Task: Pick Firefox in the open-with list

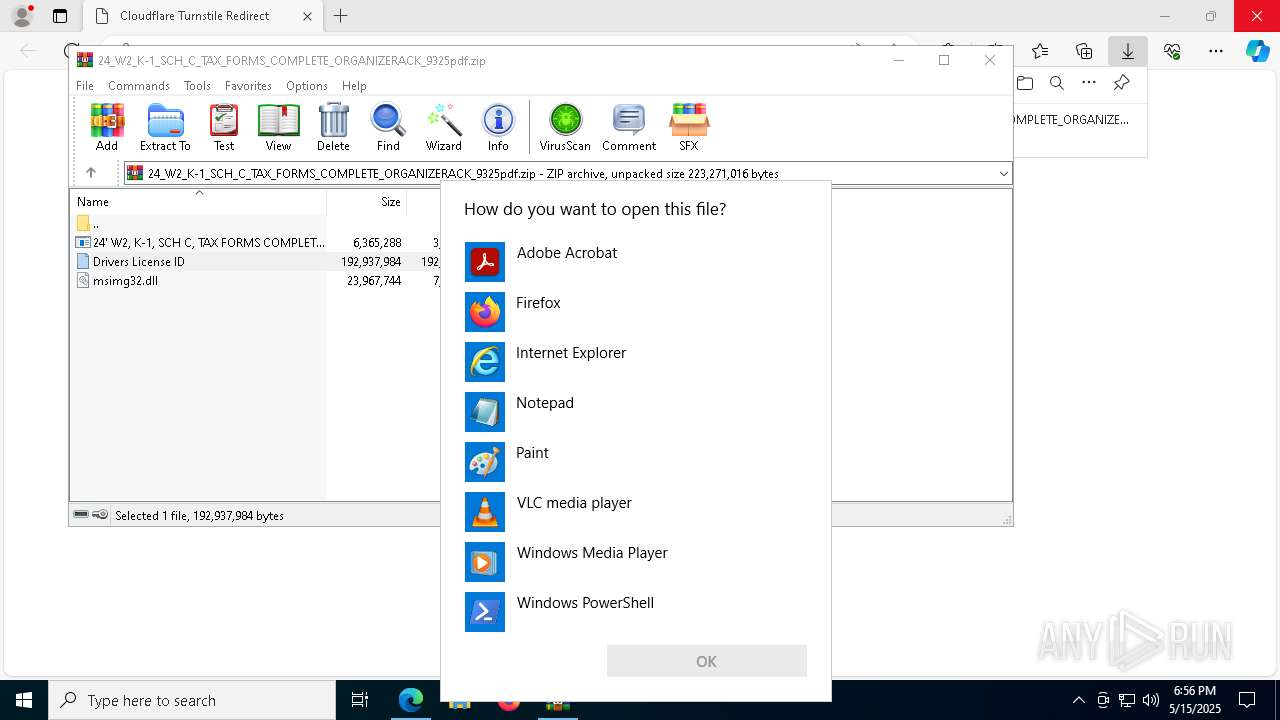Action: coord(636,312)
